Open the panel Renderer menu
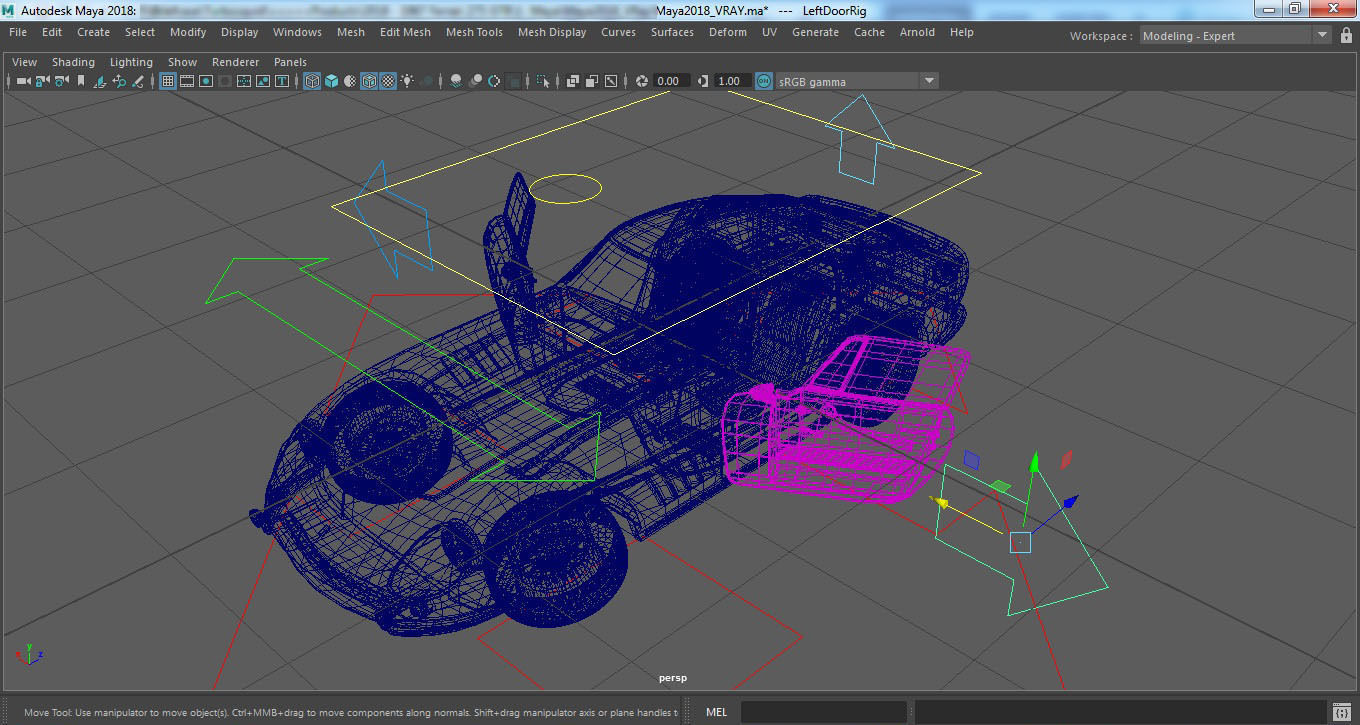Image resolution: width=1360 pixels, height=725 pixels. click(235, 62)
